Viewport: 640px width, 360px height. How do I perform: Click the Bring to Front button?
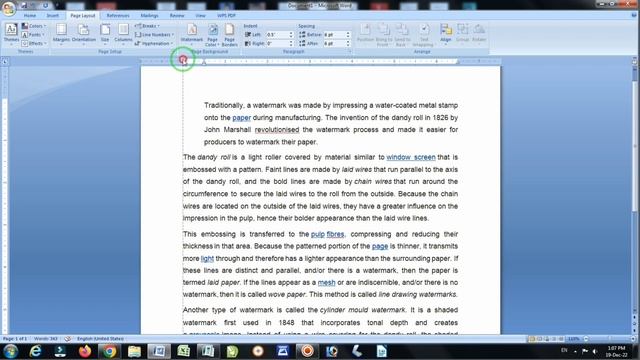coord(384,35)
